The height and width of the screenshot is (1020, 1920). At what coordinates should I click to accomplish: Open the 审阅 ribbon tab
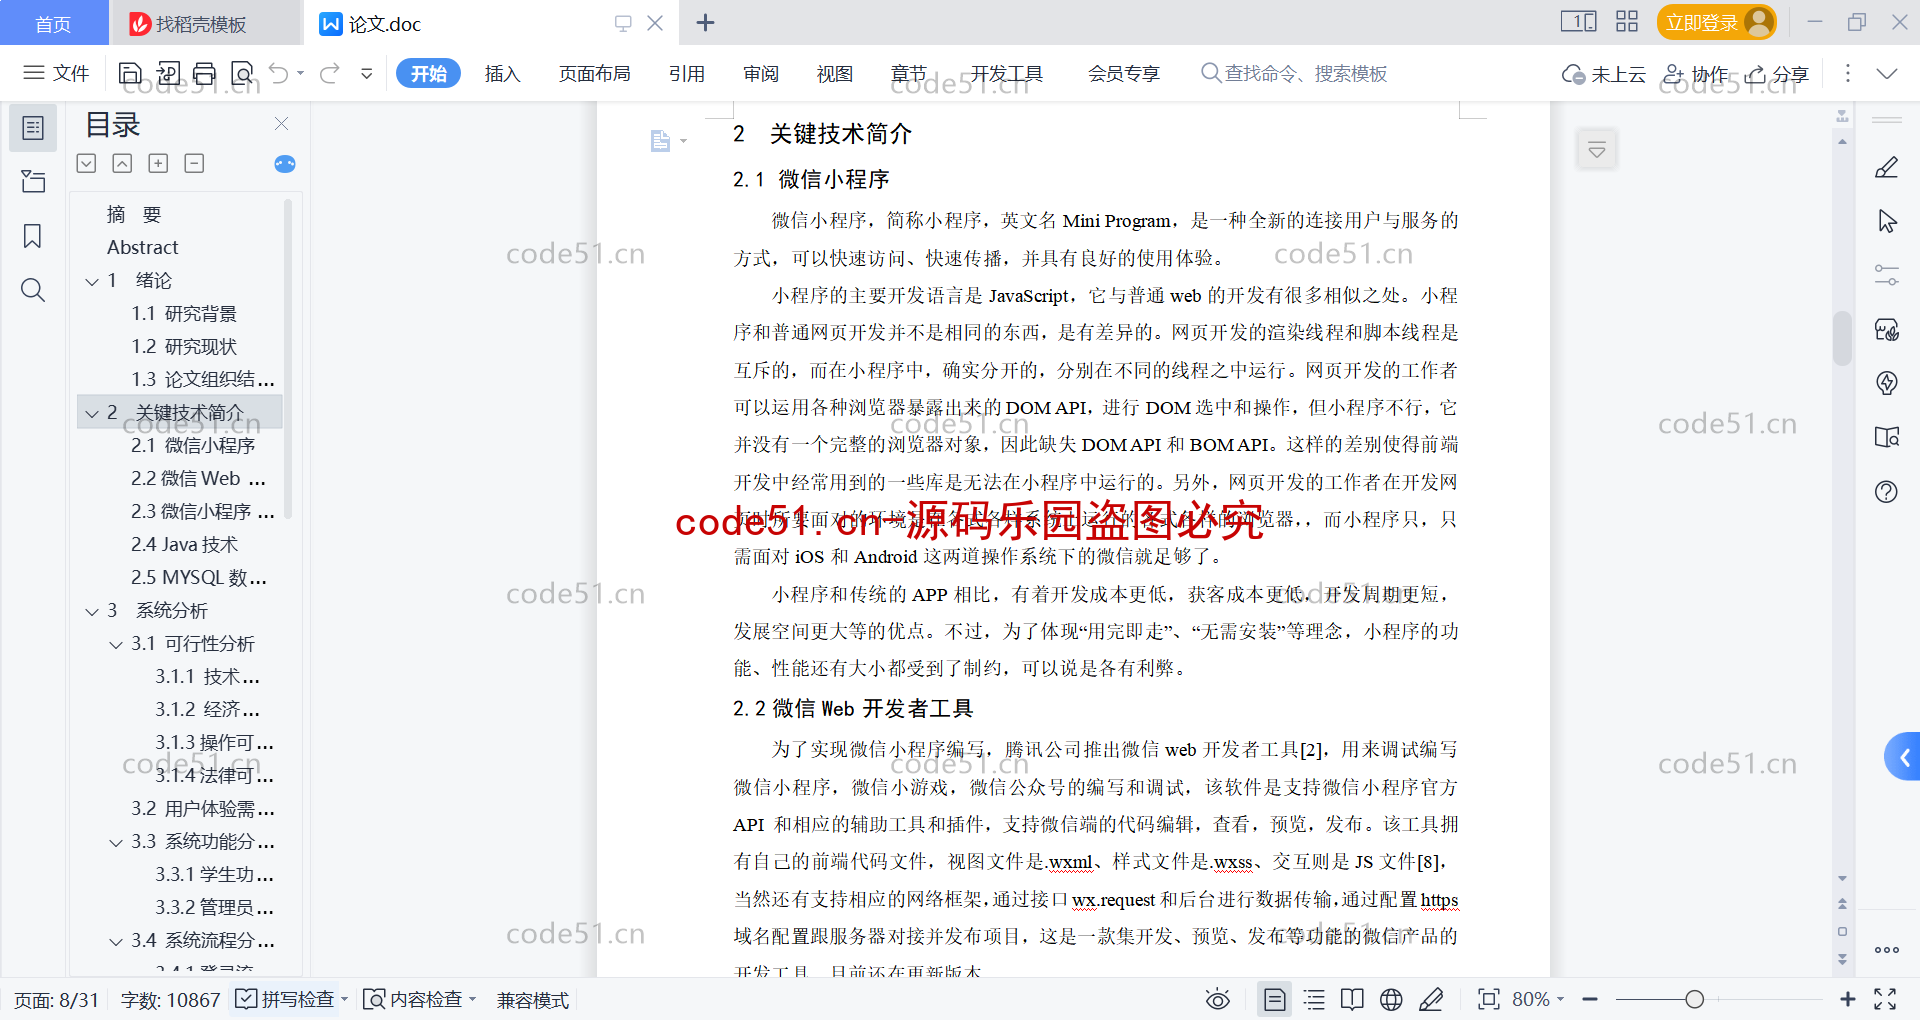[761, 73]
